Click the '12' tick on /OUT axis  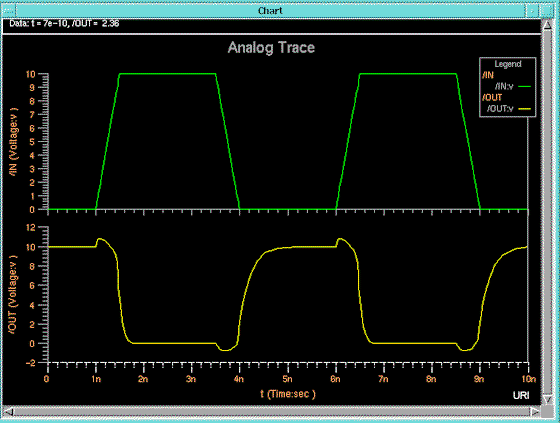[31, 228]
